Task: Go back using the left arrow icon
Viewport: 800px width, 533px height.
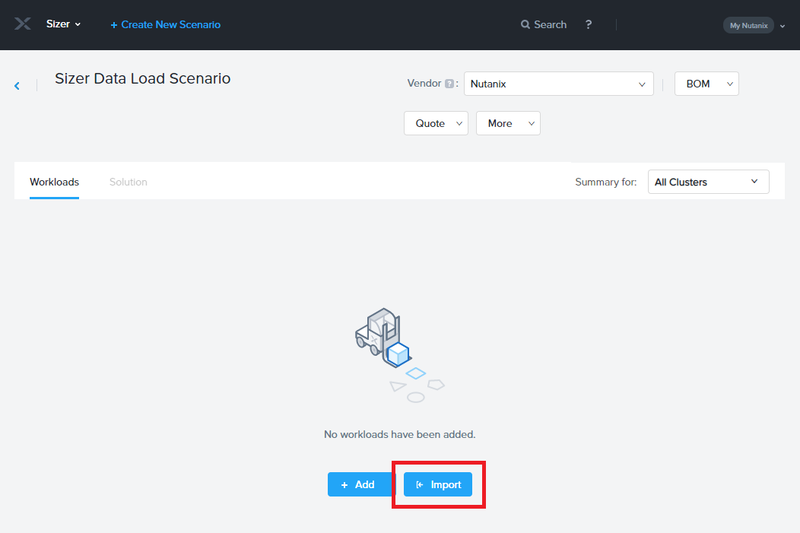Action: click(x=17, y=86)
